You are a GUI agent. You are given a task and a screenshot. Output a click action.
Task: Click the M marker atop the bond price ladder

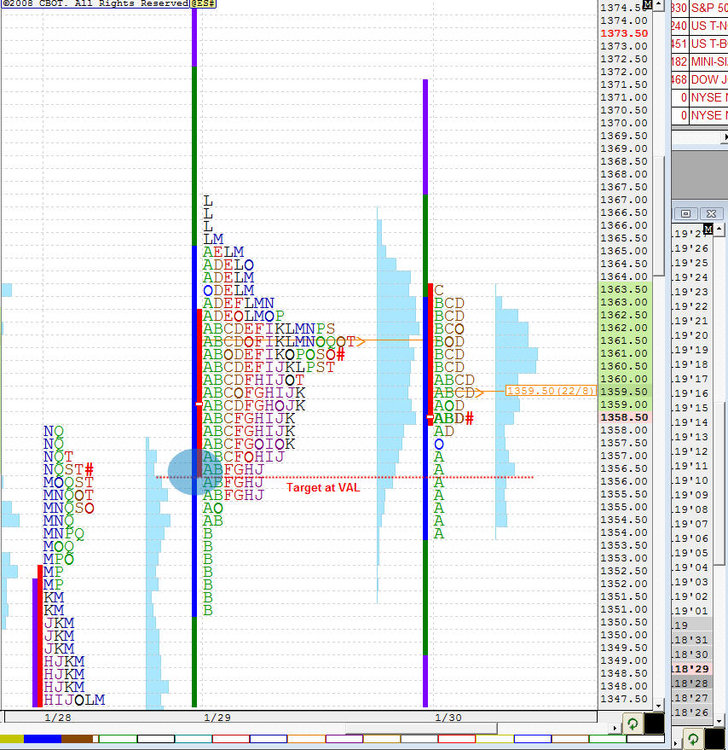708,229
